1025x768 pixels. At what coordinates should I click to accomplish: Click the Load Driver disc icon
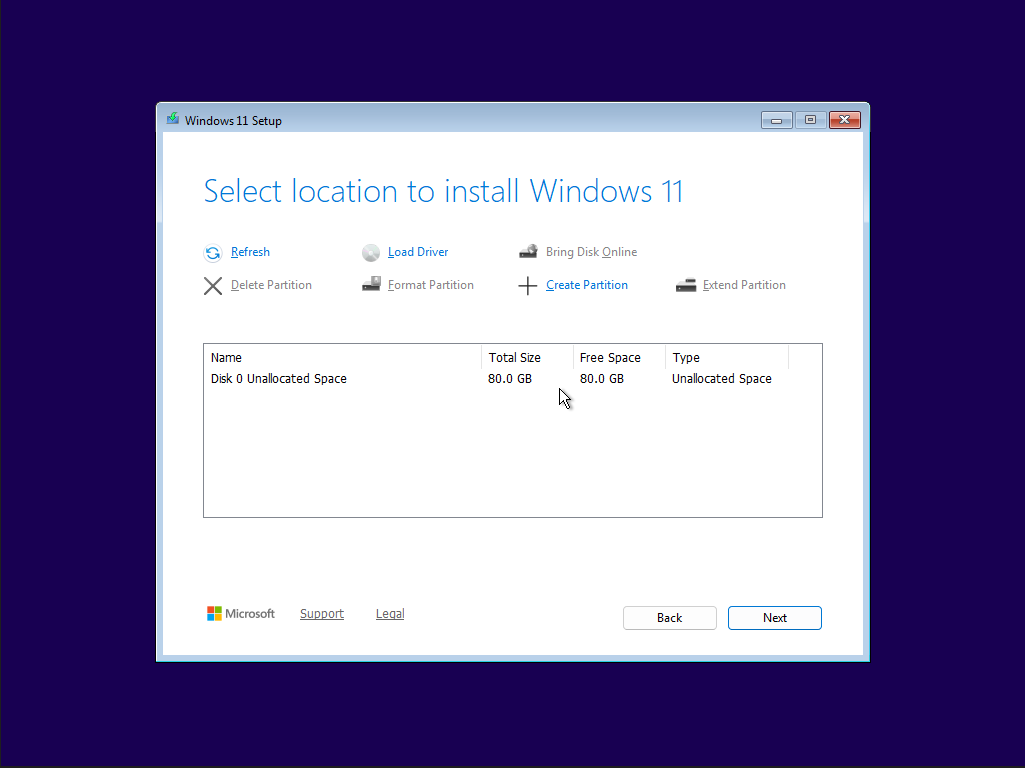click(371, 253)
